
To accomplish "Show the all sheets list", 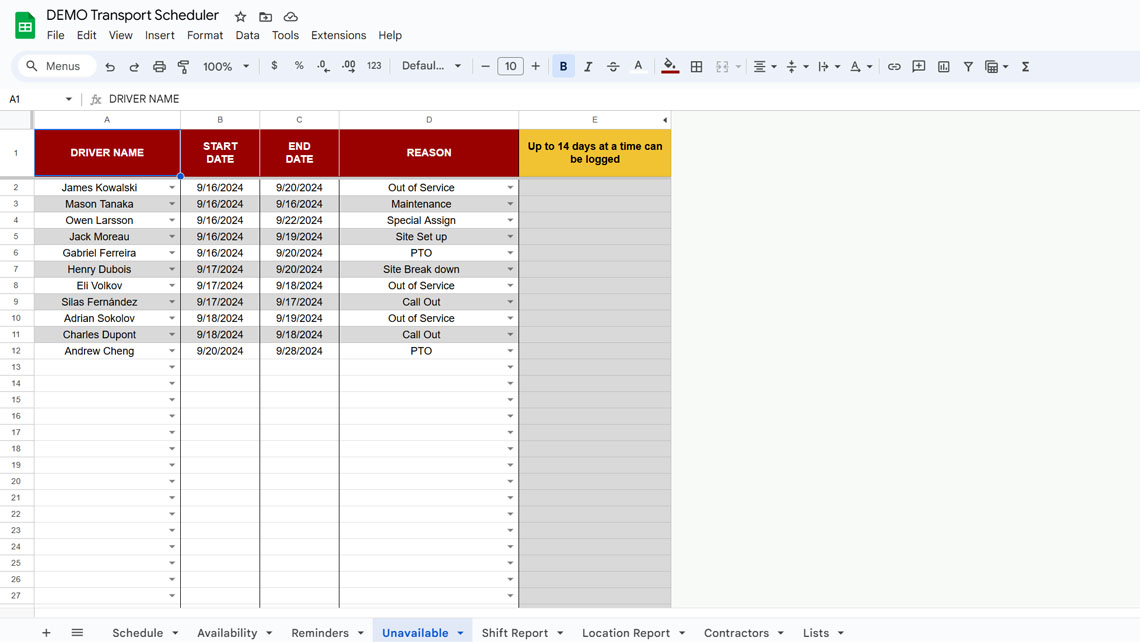I will pyautogui.click(x=77, y=633).
